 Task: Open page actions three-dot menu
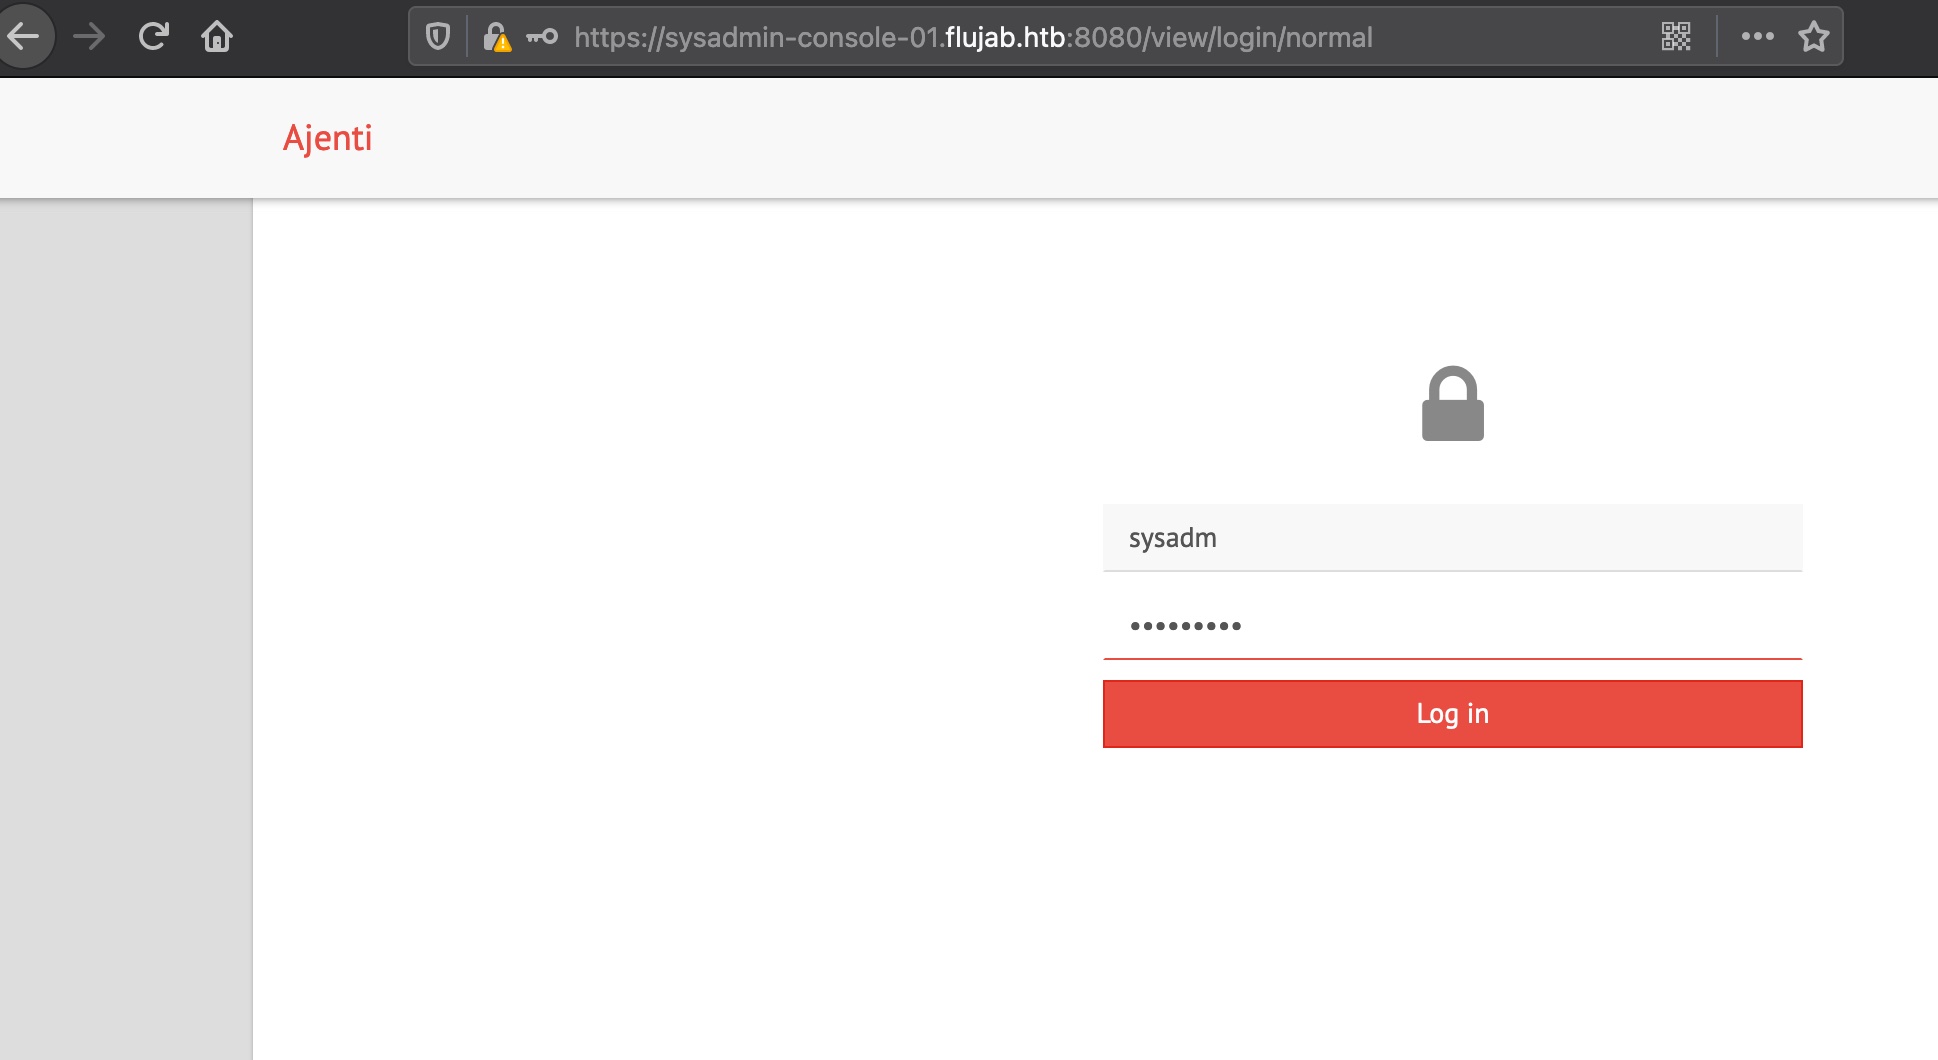pyautogui.click(x=1757, y=37)
